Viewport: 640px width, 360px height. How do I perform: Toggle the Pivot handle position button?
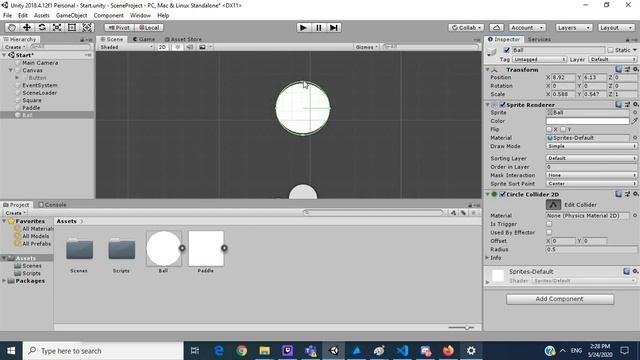pos(119,27)
